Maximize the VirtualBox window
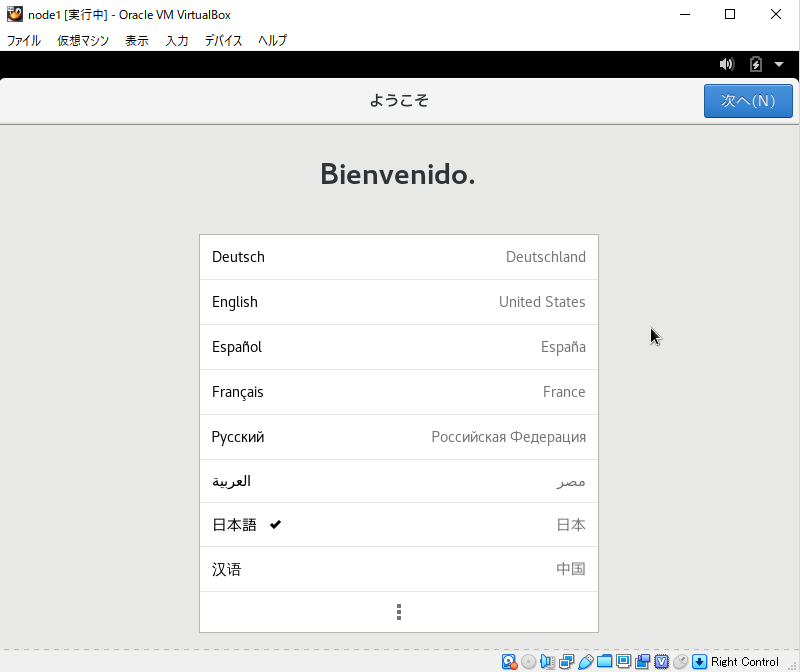The image size is (800, 672). tap(730, 14)
